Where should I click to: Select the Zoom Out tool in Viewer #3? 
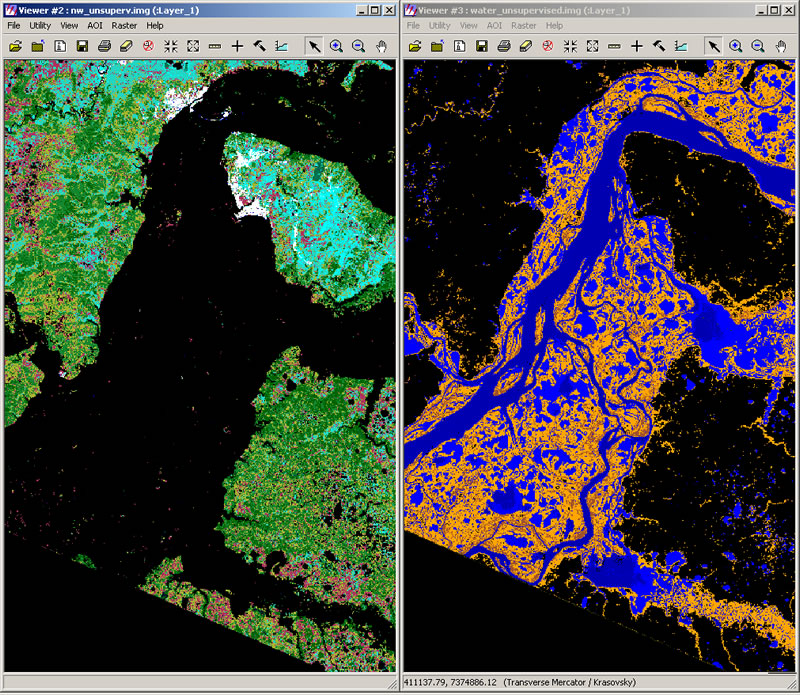(x=758, y=46)
